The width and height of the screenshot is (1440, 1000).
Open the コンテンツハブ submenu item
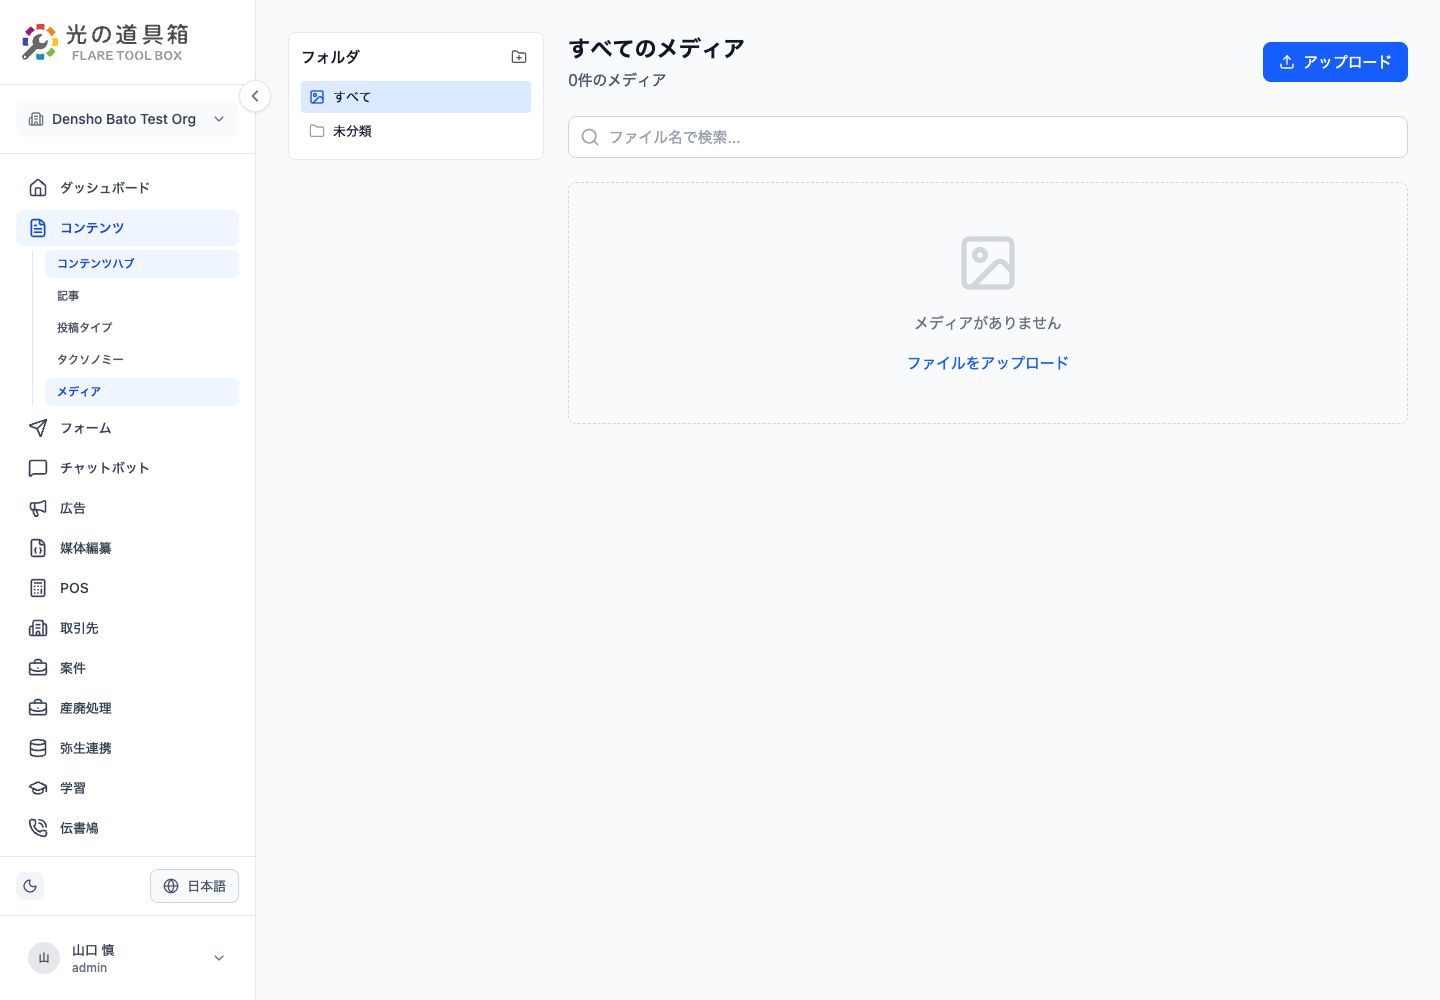(x=142, y=264)
